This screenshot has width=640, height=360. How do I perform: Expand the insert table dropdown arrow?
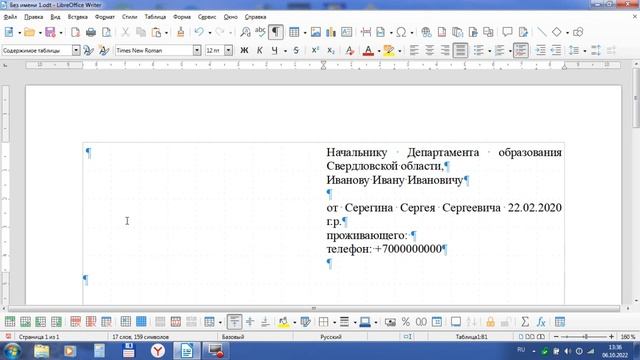click(305, 33)
